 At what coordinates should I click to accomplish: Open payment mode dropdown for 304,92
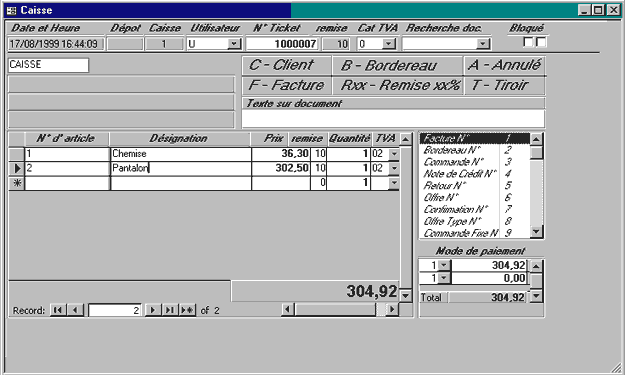coord(444,265)
